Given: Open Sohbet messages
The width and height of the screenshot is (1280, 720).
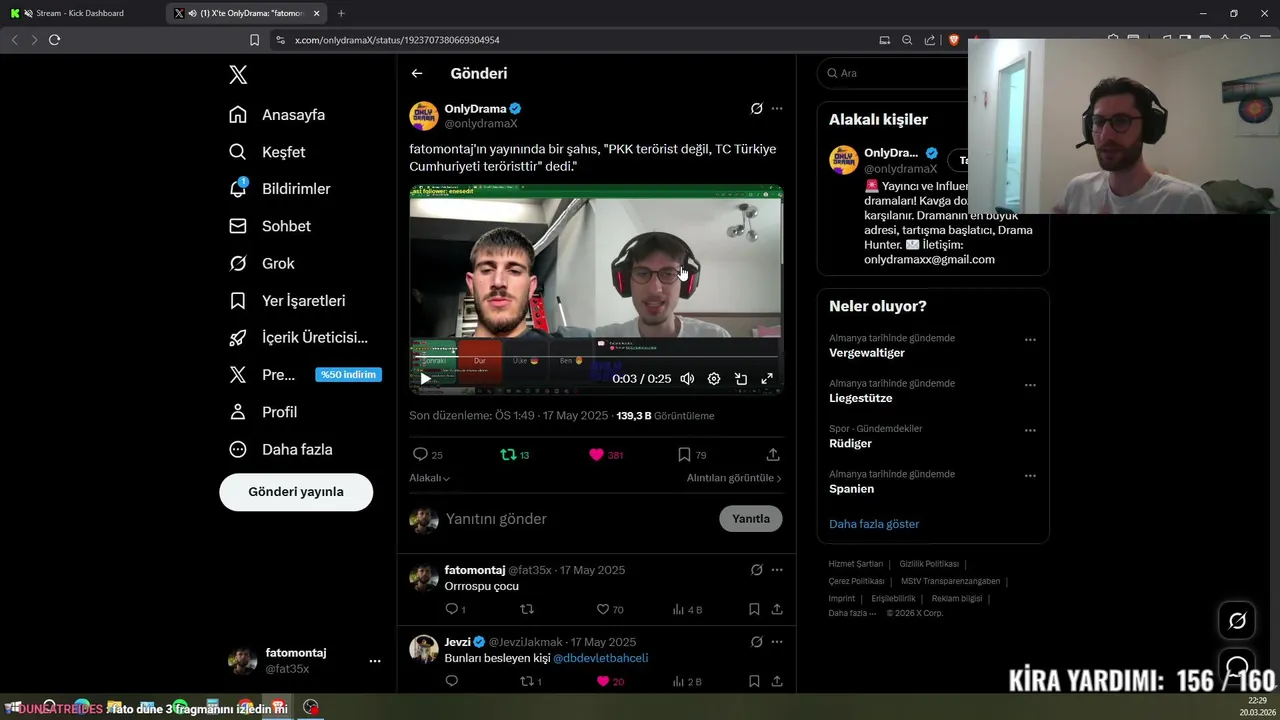Looking at the screenshot, I should pyautogui.click(x=270, y=226).
